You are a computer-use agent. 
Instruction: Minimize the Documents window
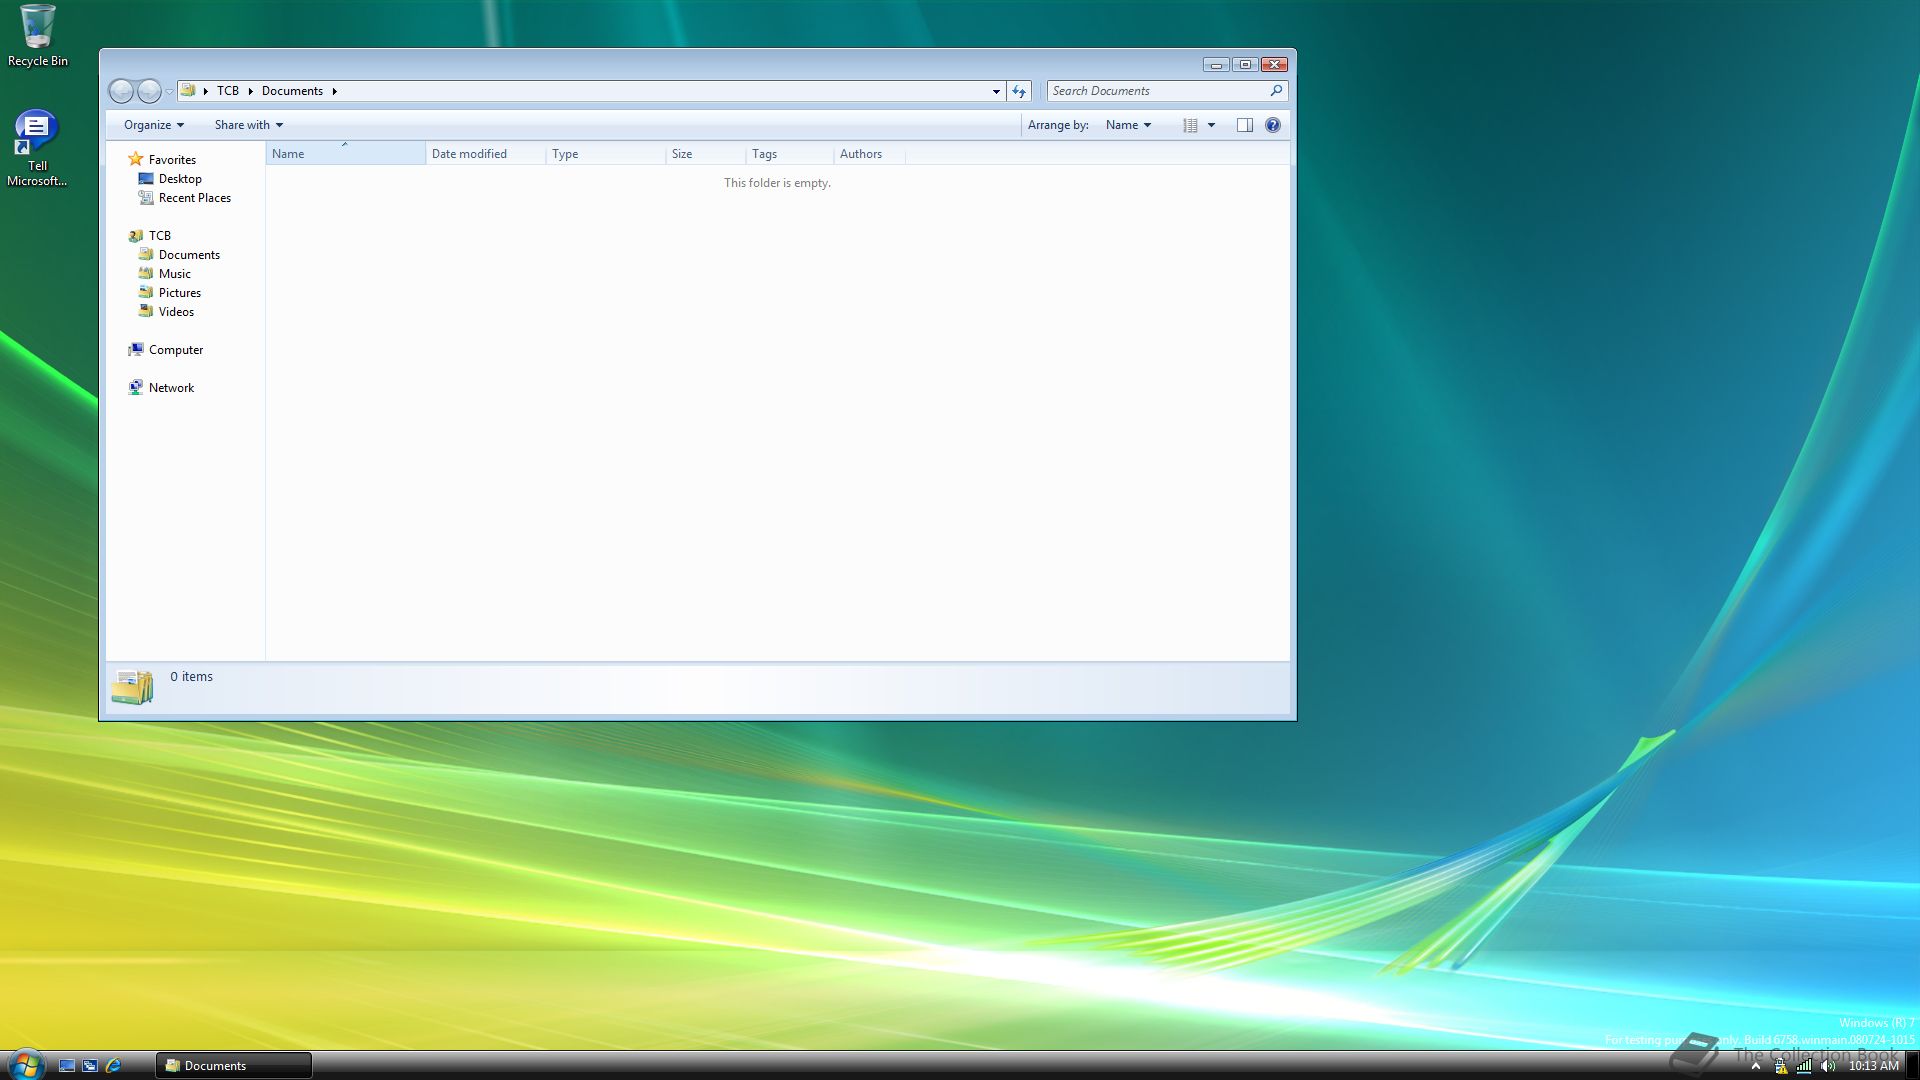pyautogui.click(x=1216, y=65)
